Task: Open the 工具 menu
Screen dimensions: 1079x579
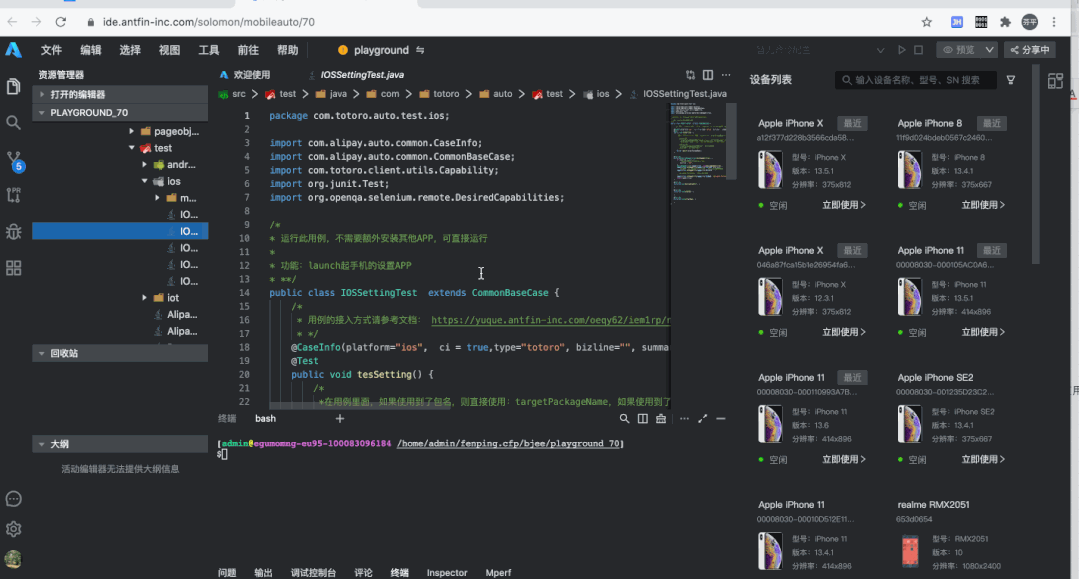Action: pos(209,50)
